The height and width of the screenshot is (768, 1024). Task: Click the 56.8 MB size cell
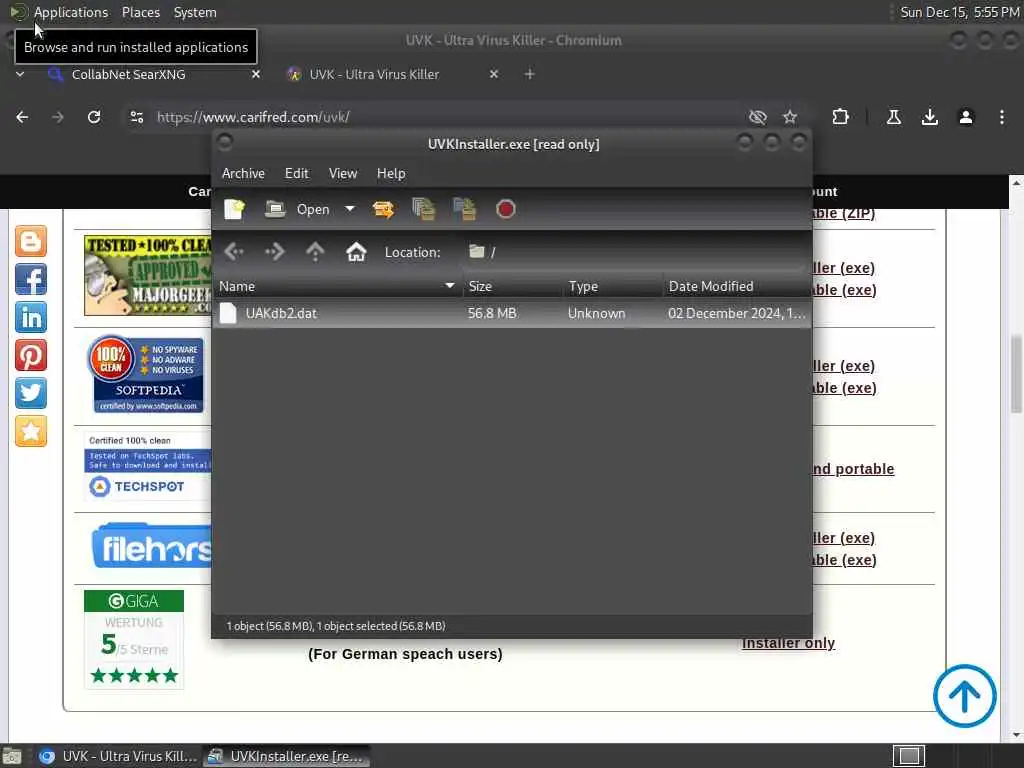point(492,313)
